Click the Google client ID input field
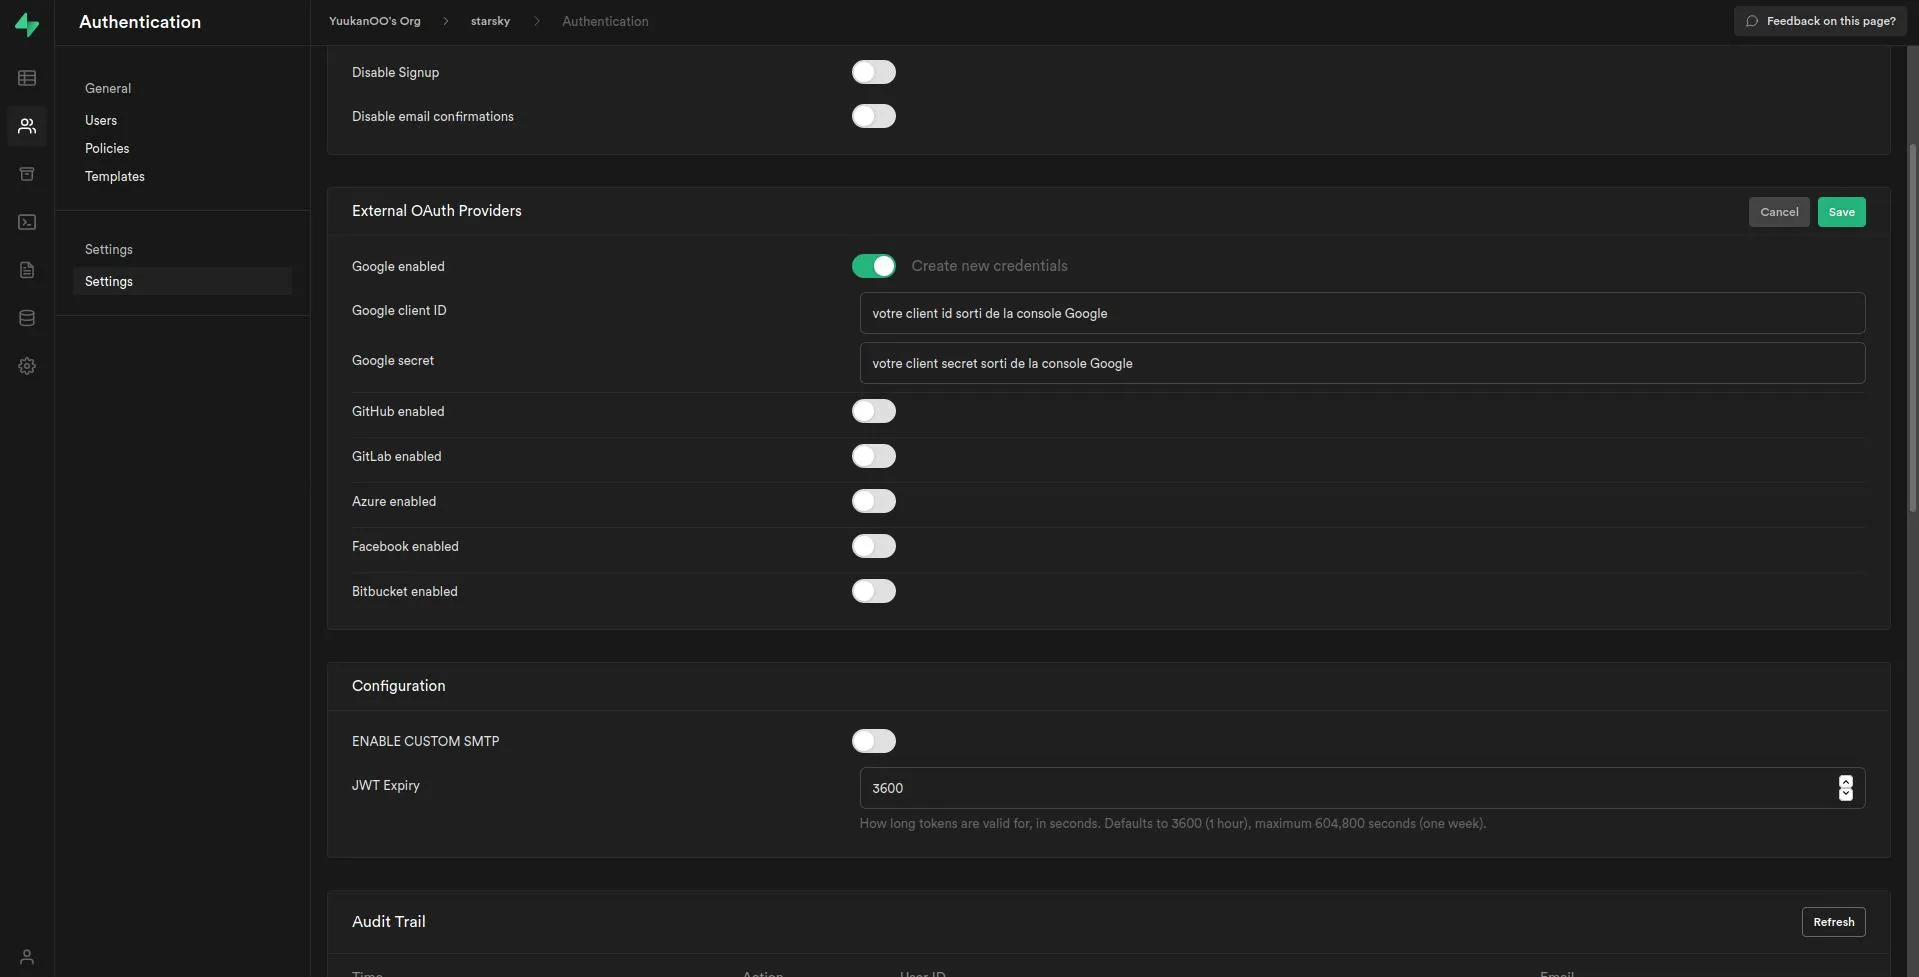 [x=1360, y=313]
